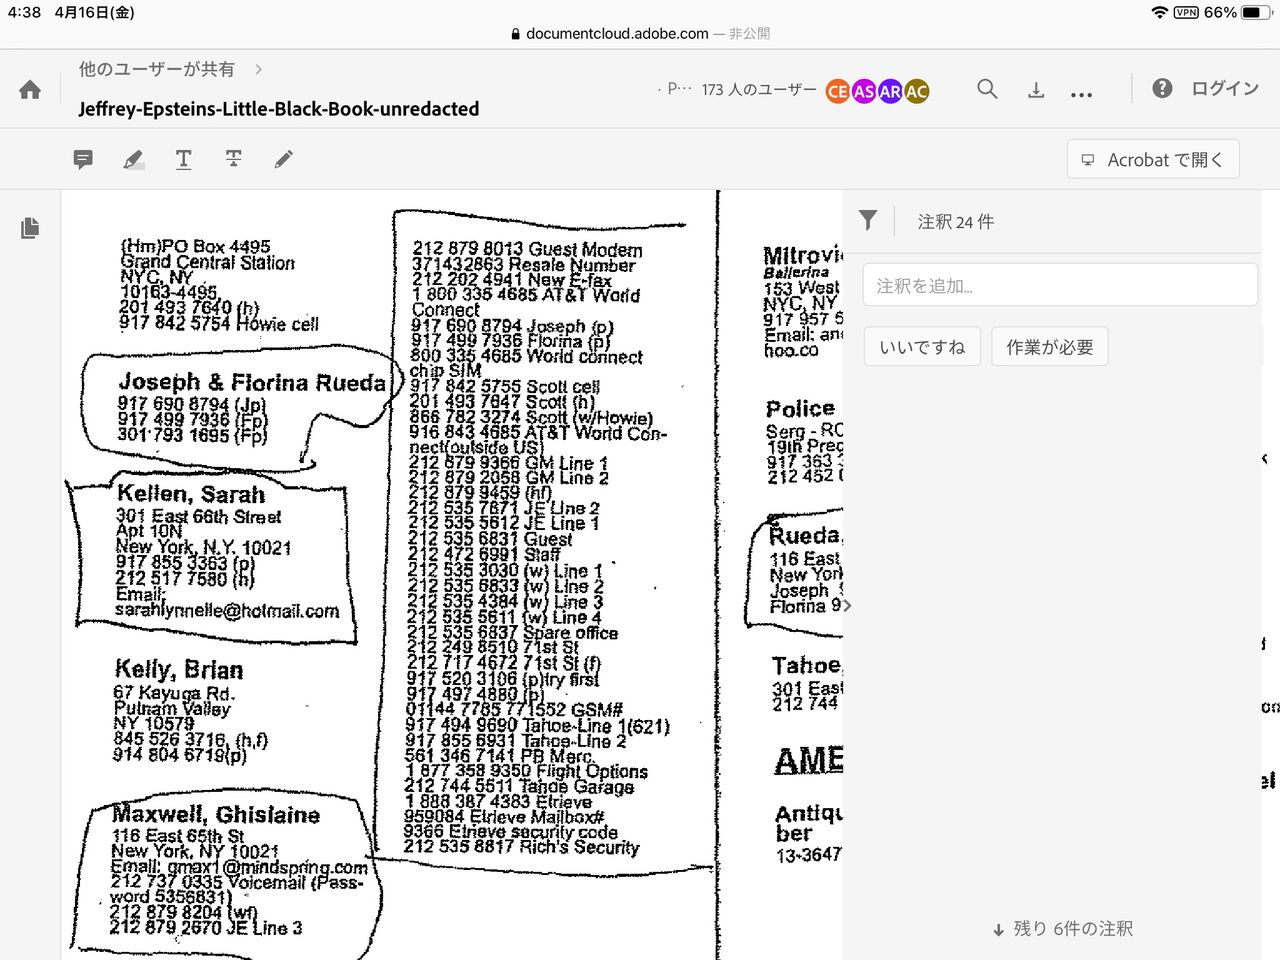This screenshot has width=1280, height=960.
Task: Tap the lock icon in address bar
Action: [x=515, y=34]
